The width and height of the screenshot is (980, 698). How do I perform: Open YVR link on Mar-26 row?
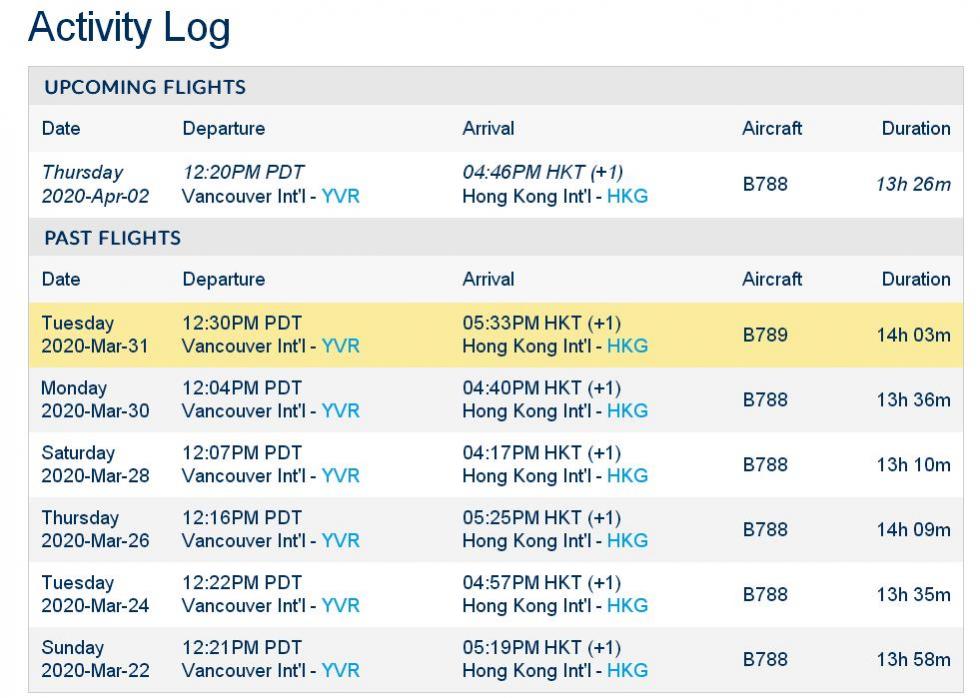click(x=340, y=541)
